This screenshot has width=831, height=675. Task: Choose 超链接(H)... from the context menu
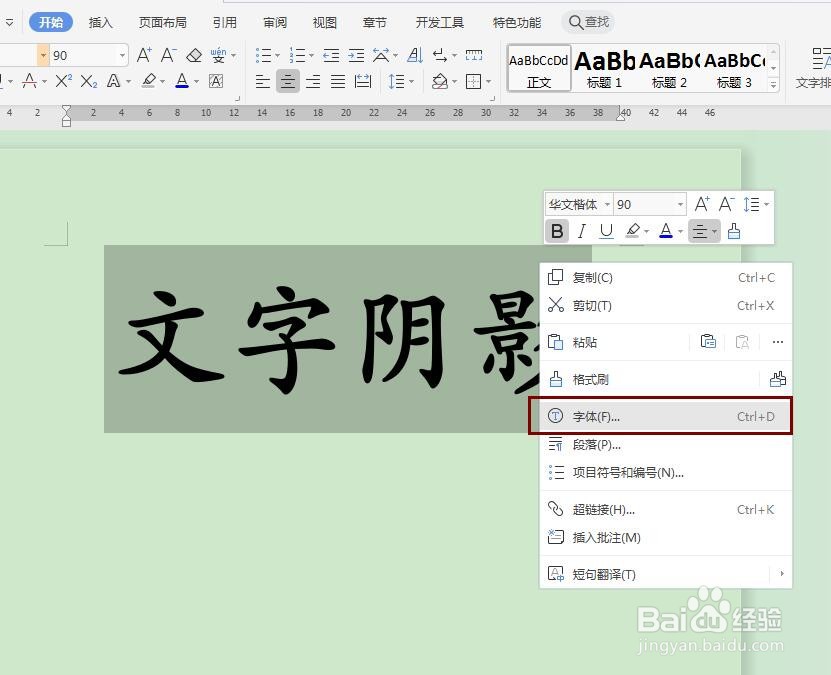[666, 510]
